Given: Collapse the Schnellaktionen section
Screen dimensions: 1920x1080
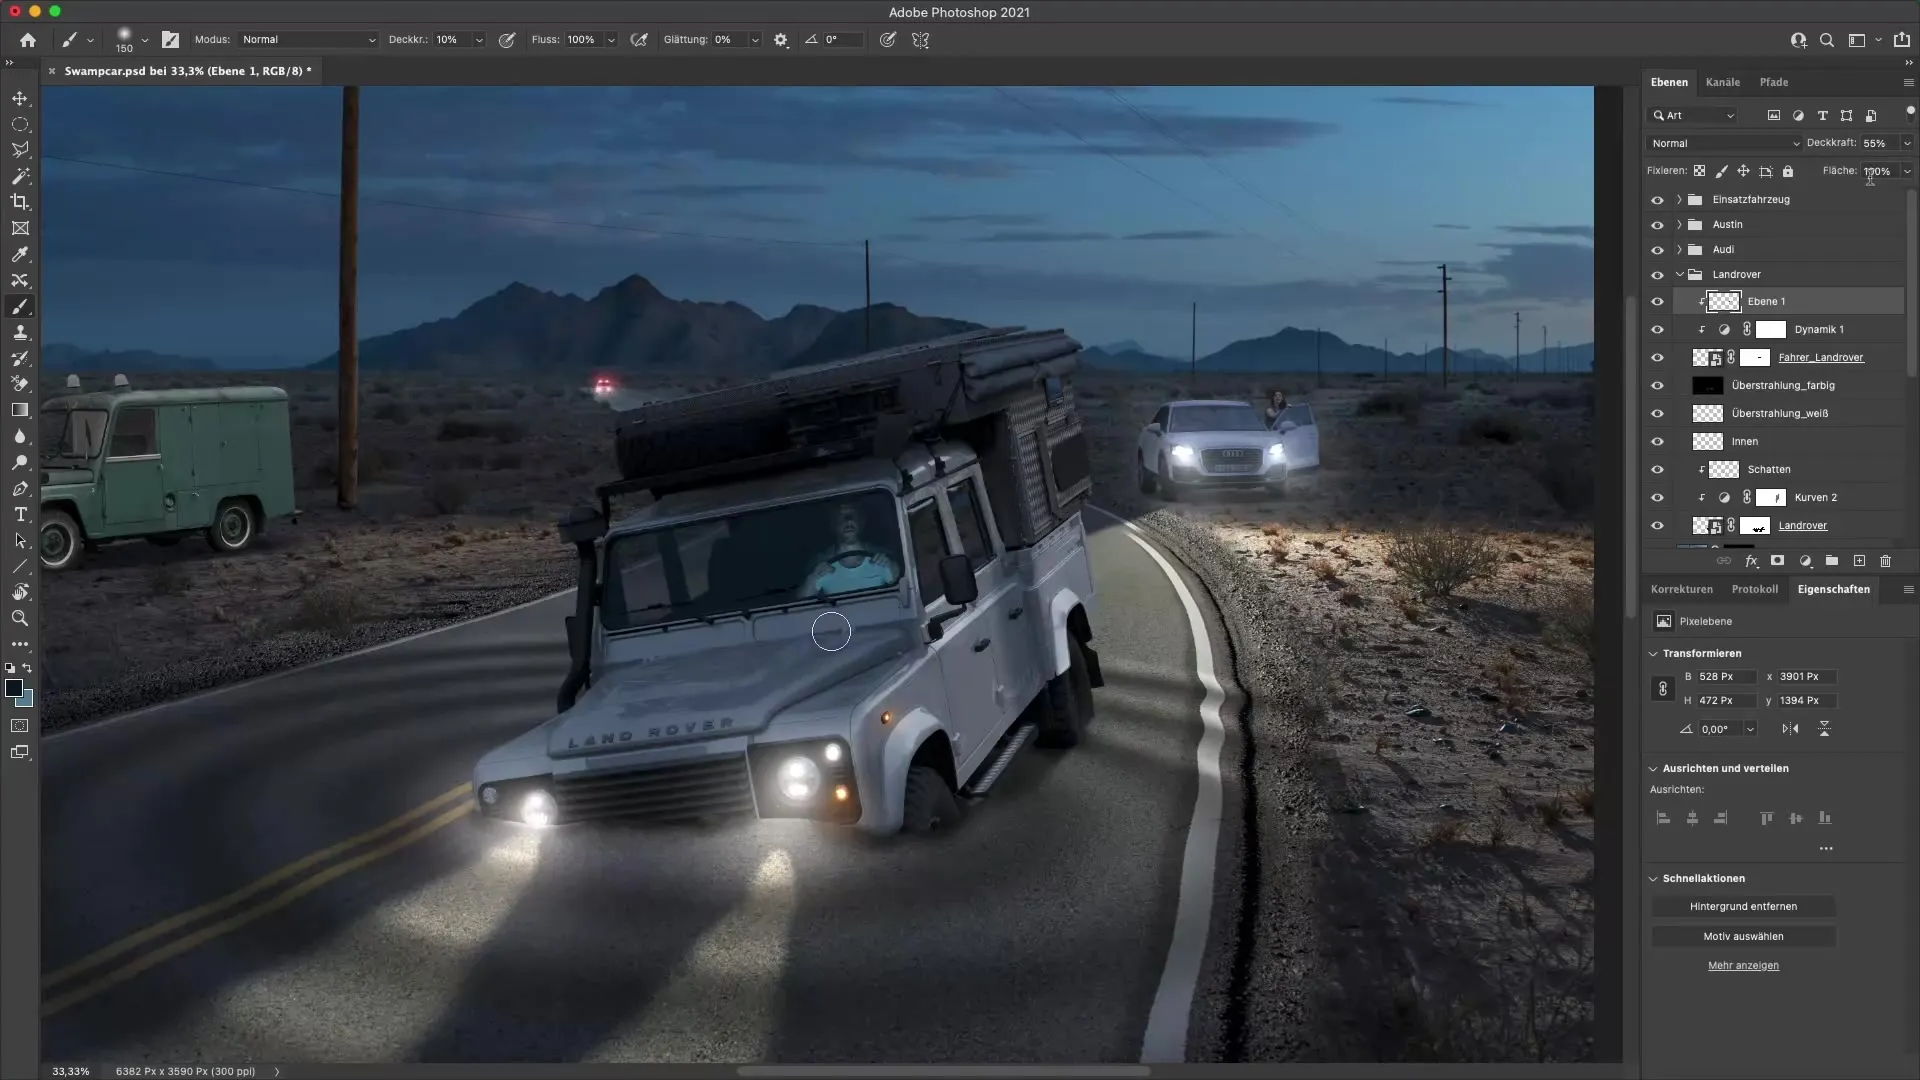Looking at the screenshot, I should (1653, 878).
